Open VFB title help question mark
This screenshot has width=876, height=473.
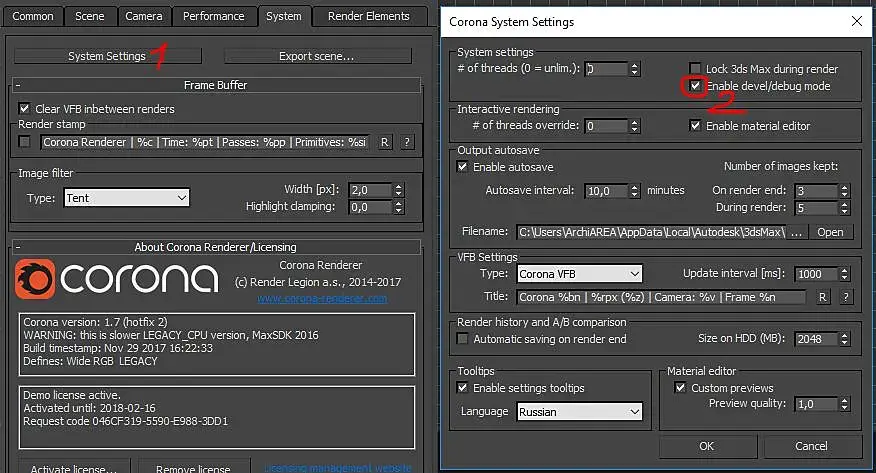(846, 297)
